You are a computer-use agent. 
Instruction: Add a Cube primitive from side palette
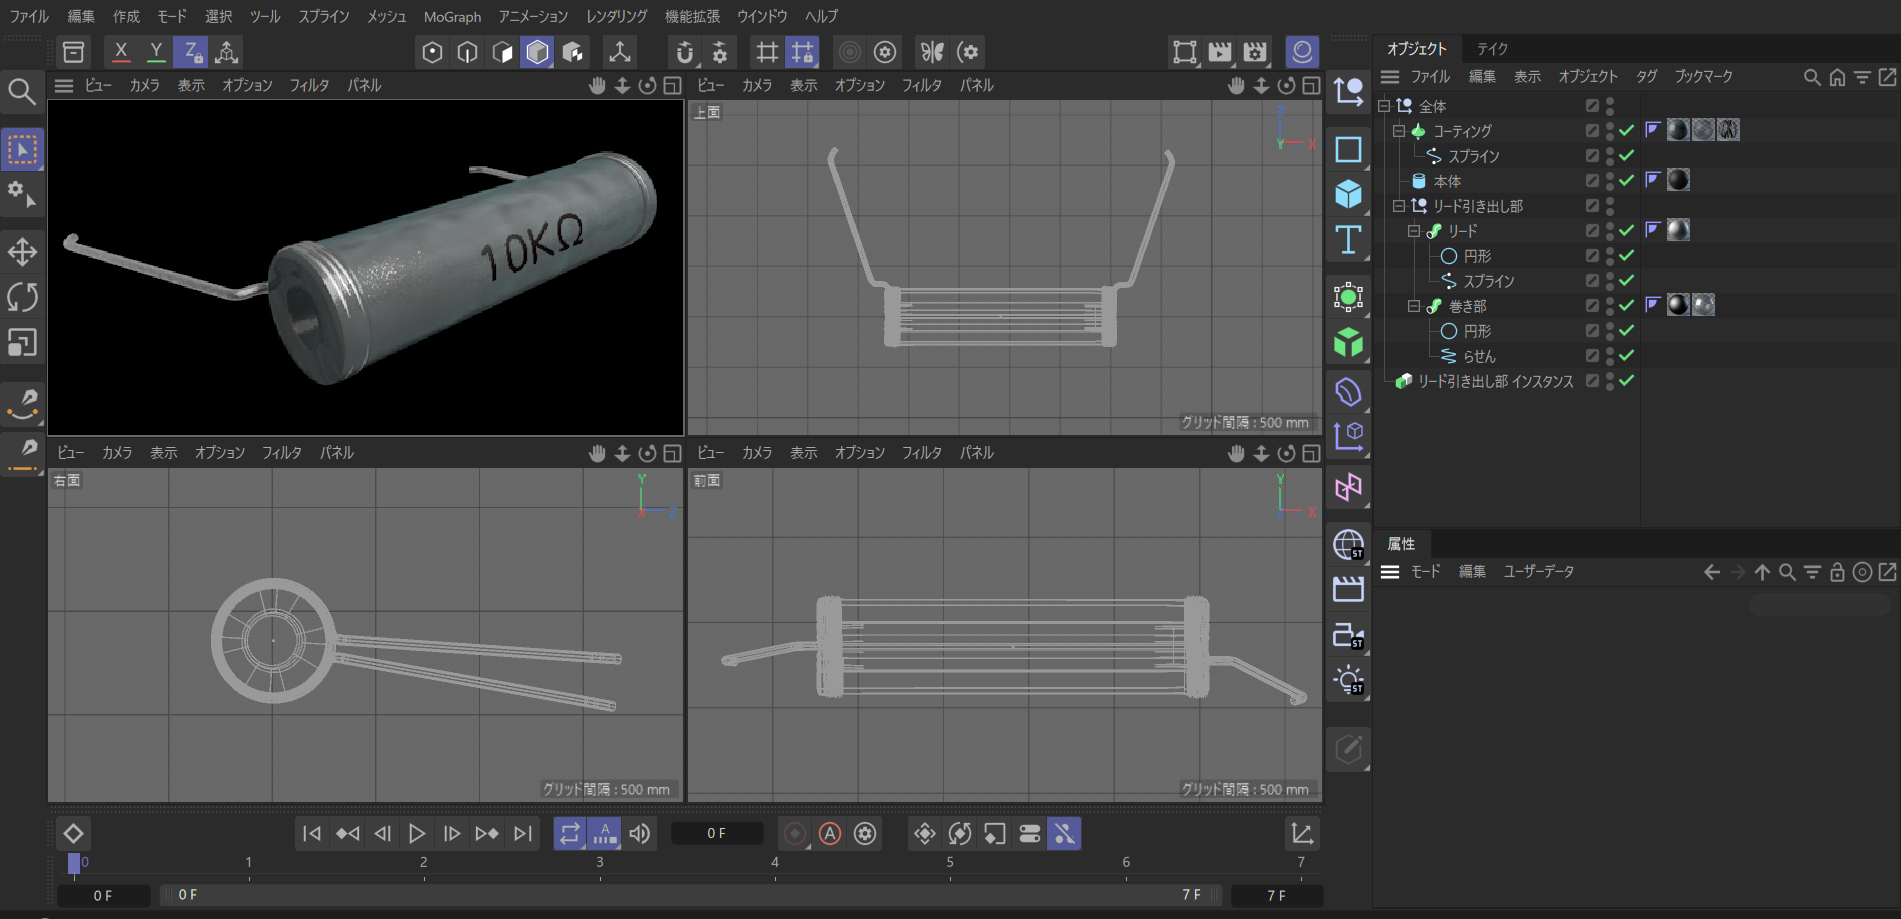[x=1348, y=194]
